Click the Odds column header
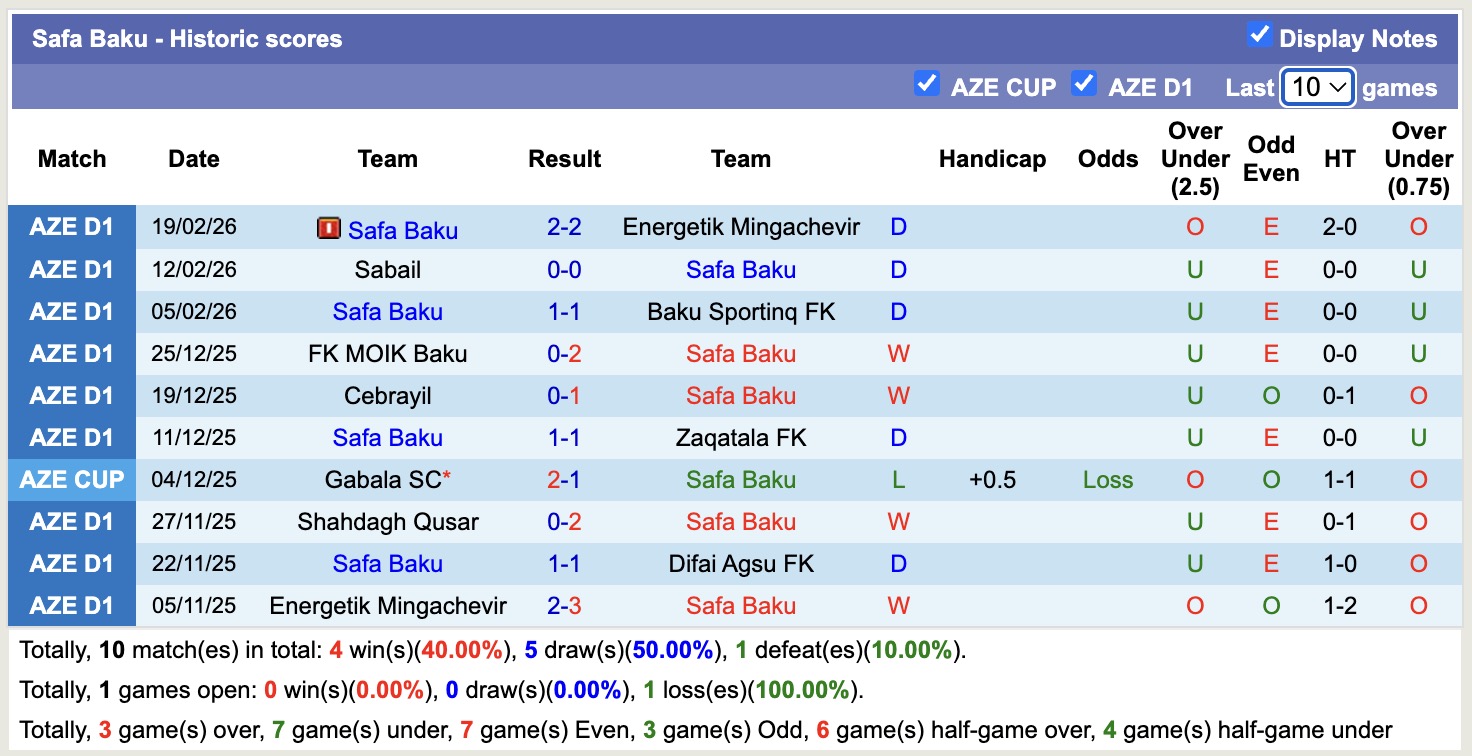The height and width of the screenshot is (756, 1472). (x=1108, y=158)
